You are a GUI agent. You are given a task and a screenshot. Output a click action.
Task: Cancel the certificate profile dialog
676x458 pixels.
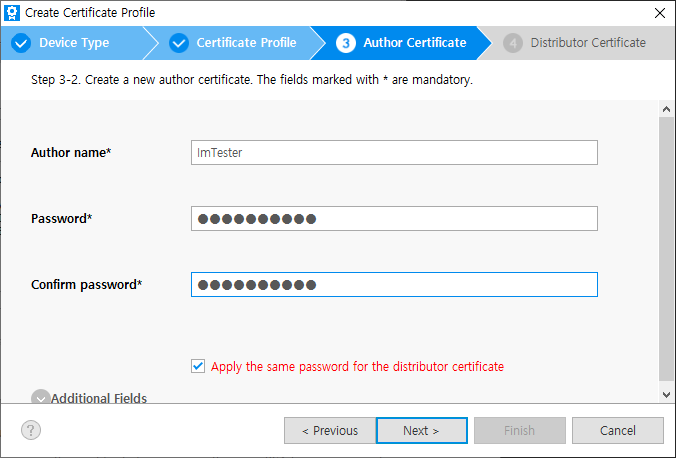tap(617, 430)
